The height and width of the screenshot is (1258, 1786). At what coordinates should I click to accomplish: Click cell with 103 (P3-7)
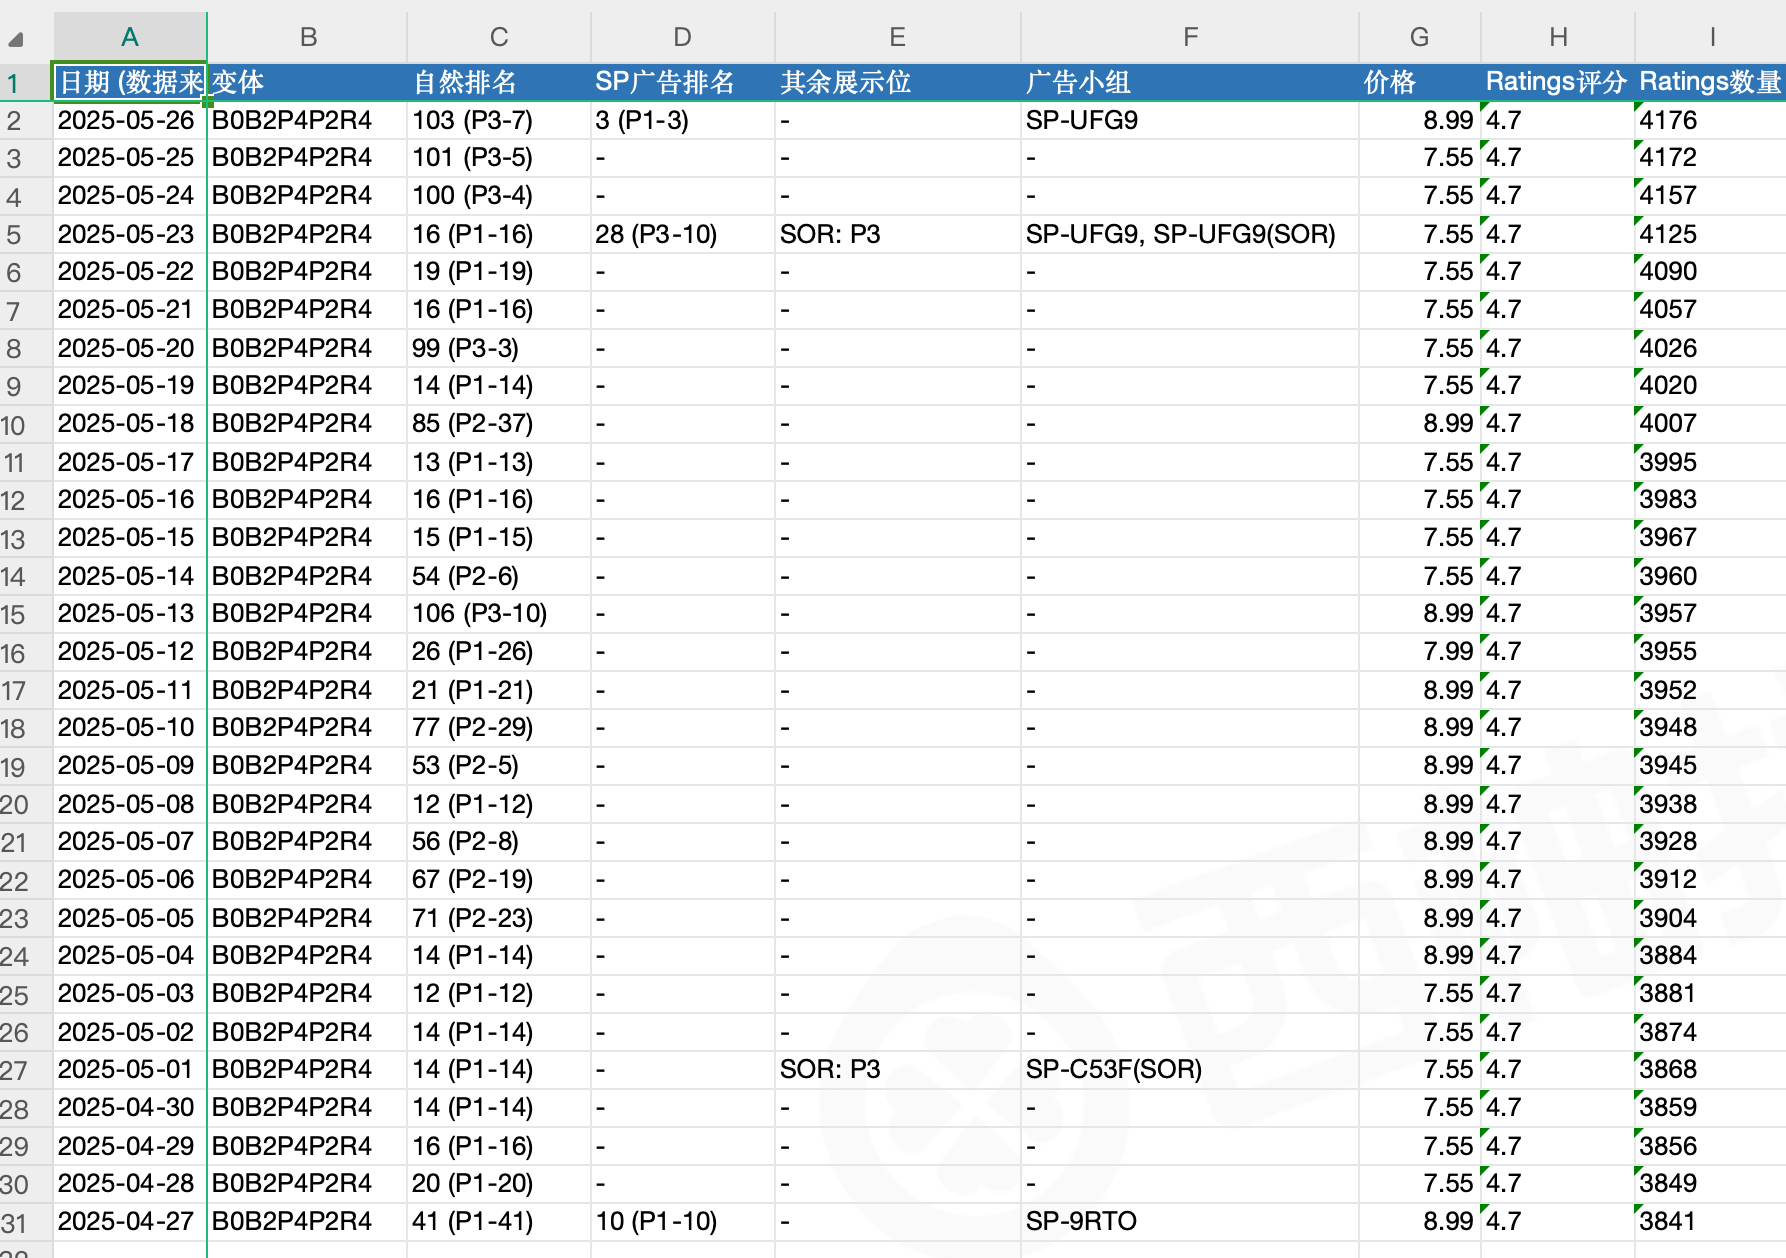[x=499, y=120]
